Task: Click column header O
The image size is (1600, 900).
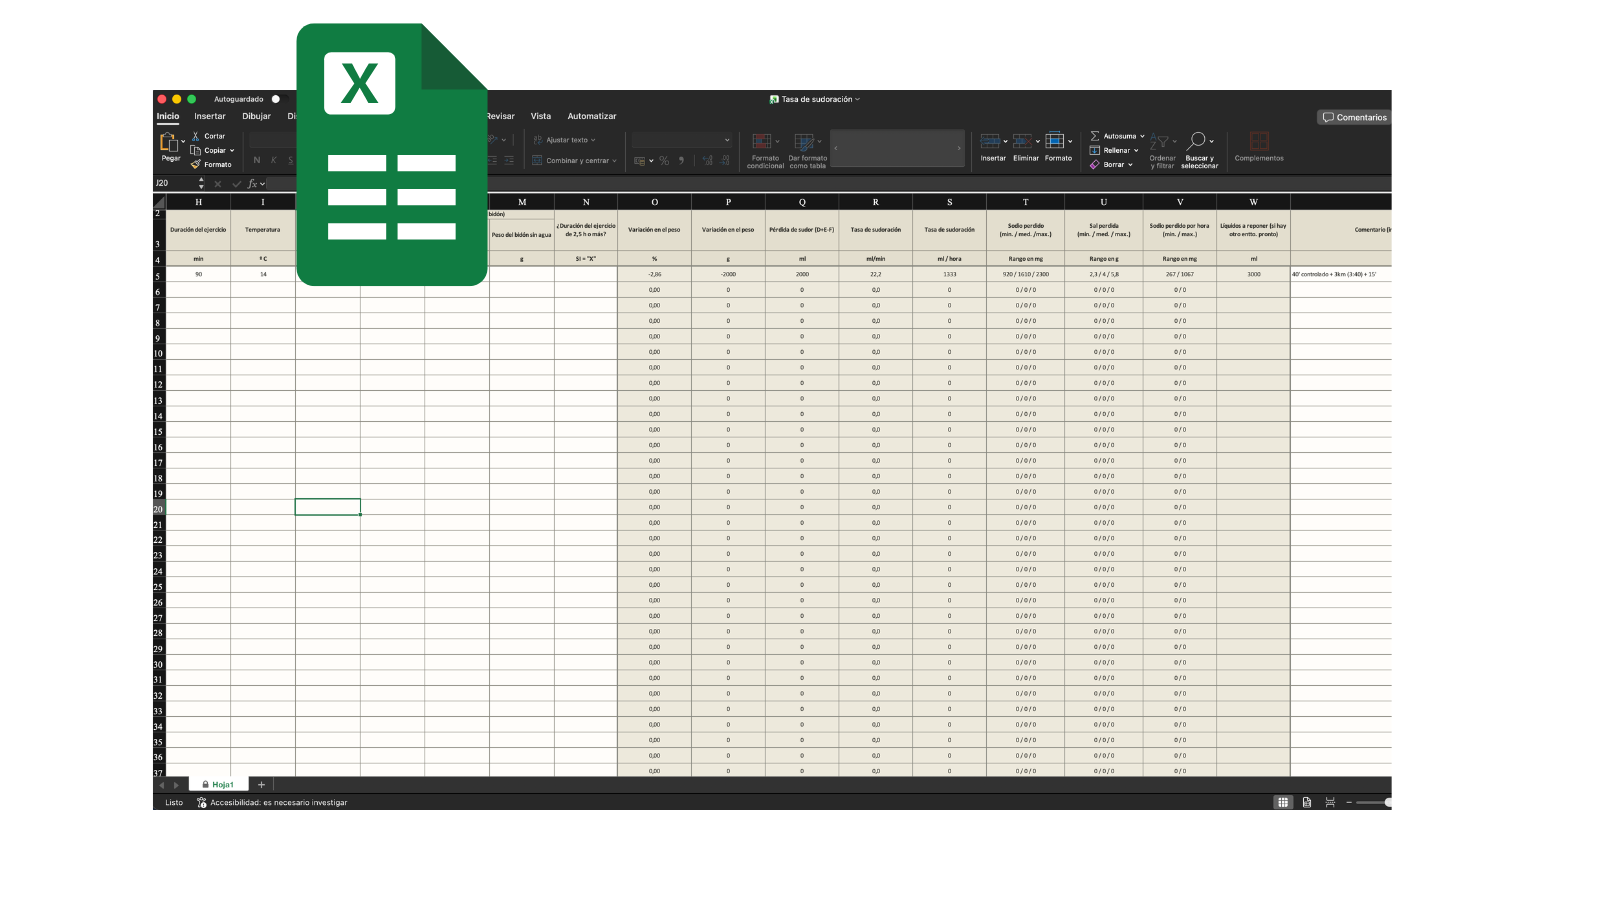Action: click(655, 202)
